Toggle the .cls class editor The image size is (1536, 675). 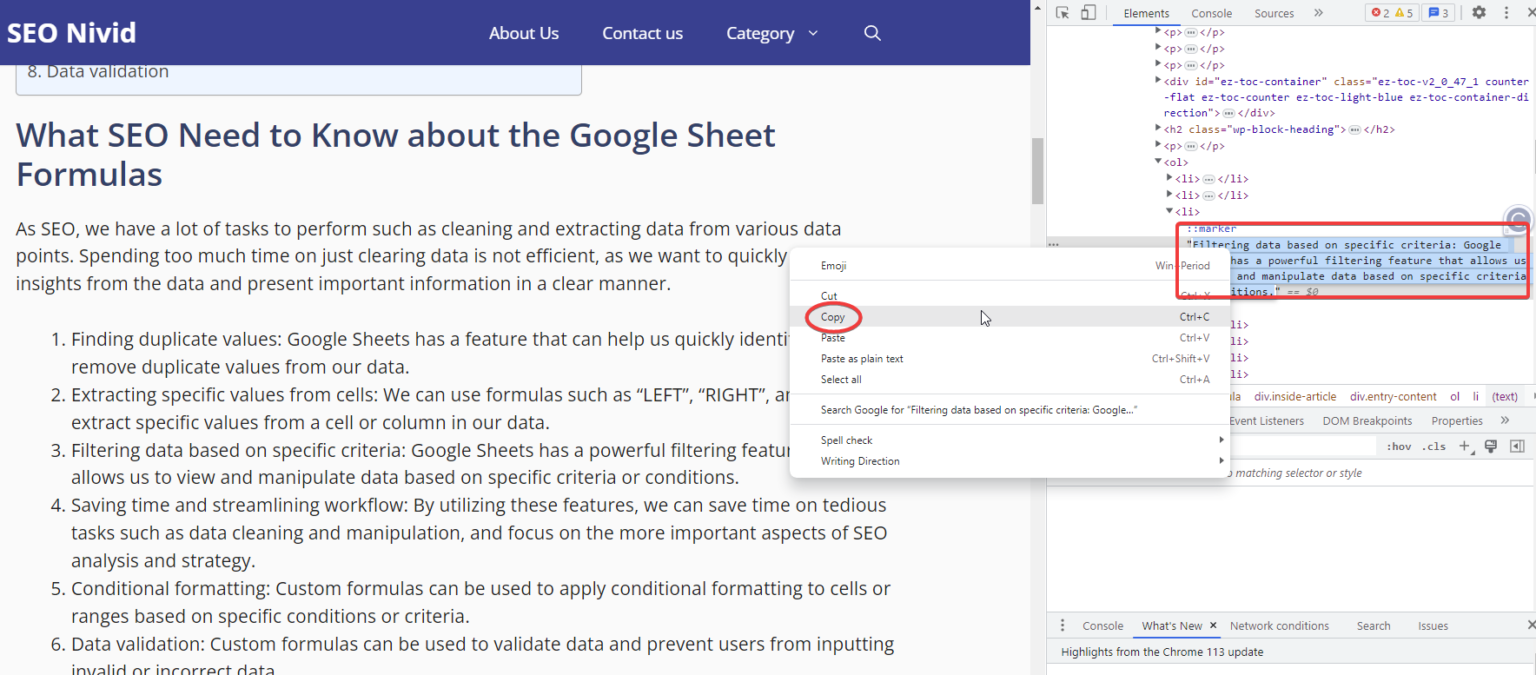(x=1434, y=446)
